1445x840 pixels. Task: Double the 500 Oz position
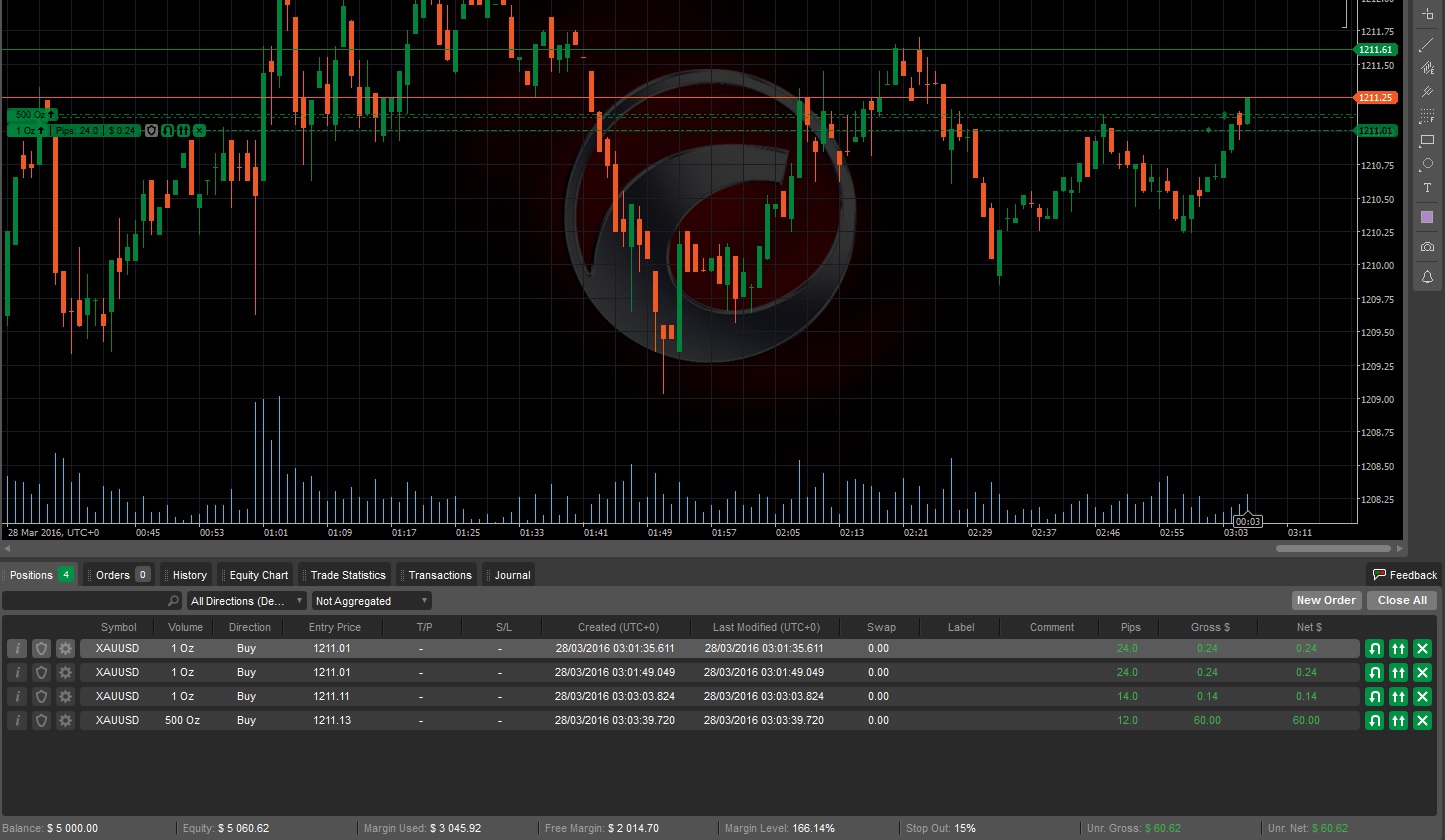pos(1398,720)
